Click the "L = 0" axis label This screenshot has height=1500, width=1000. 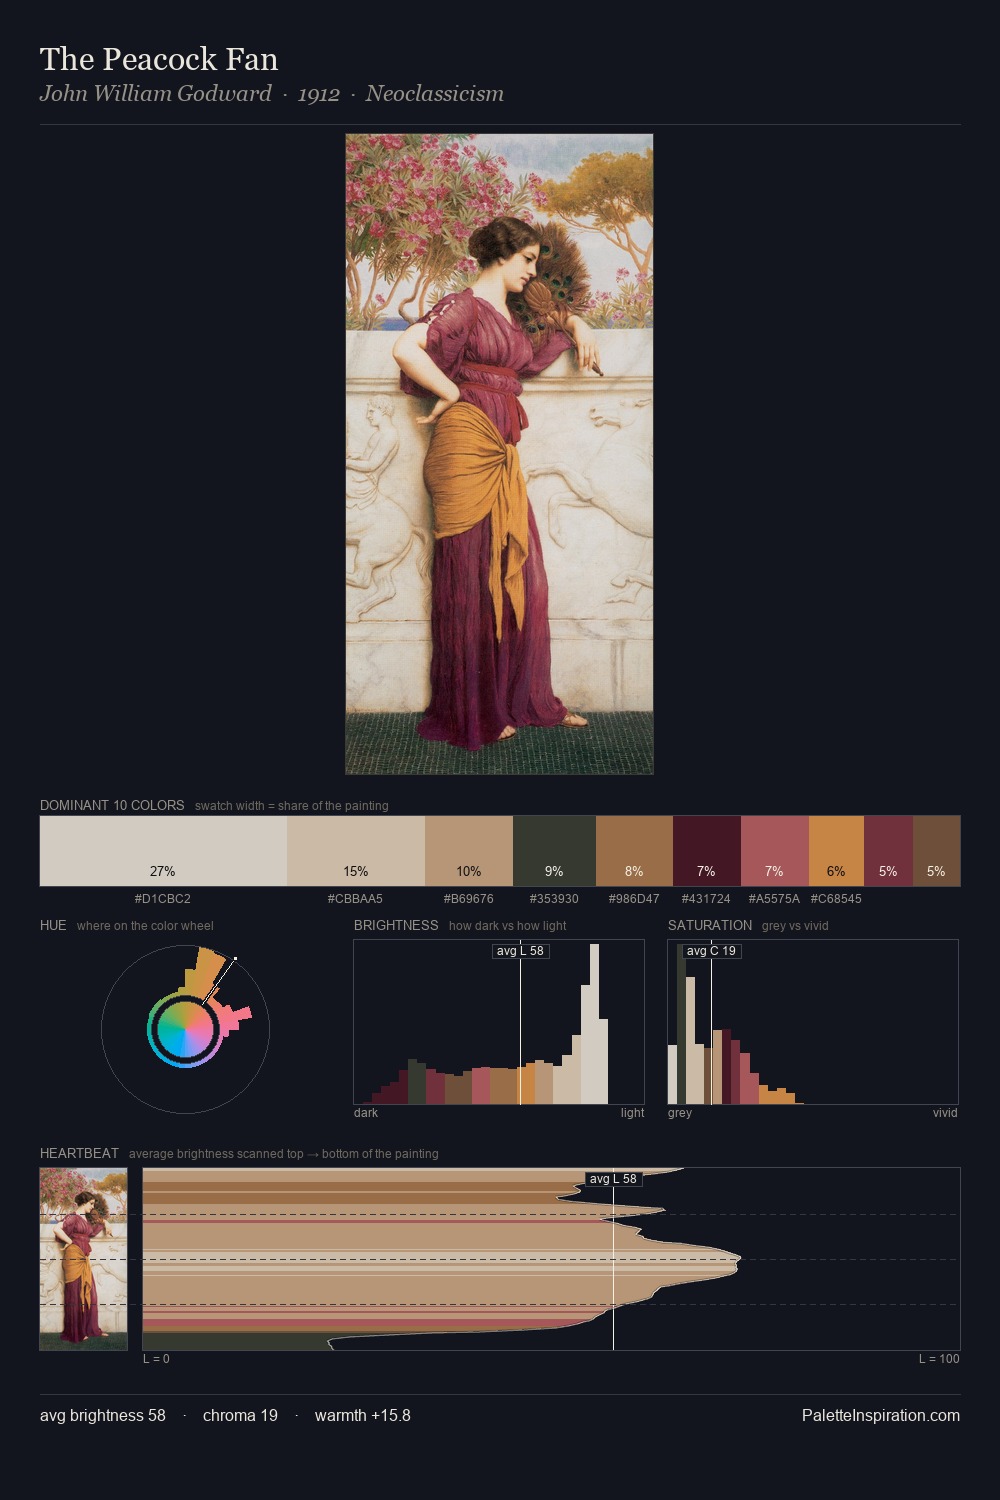tap(156, 1359)
